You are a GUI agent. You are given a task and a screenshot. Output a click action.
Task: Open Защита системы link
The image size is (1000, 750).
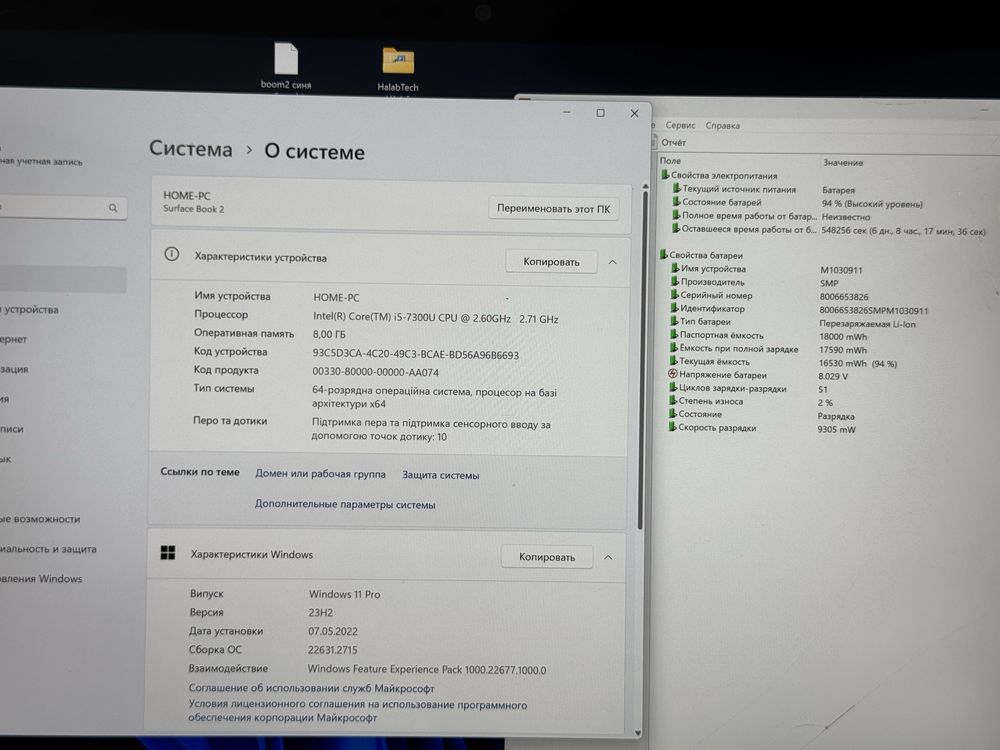point(441,475)
